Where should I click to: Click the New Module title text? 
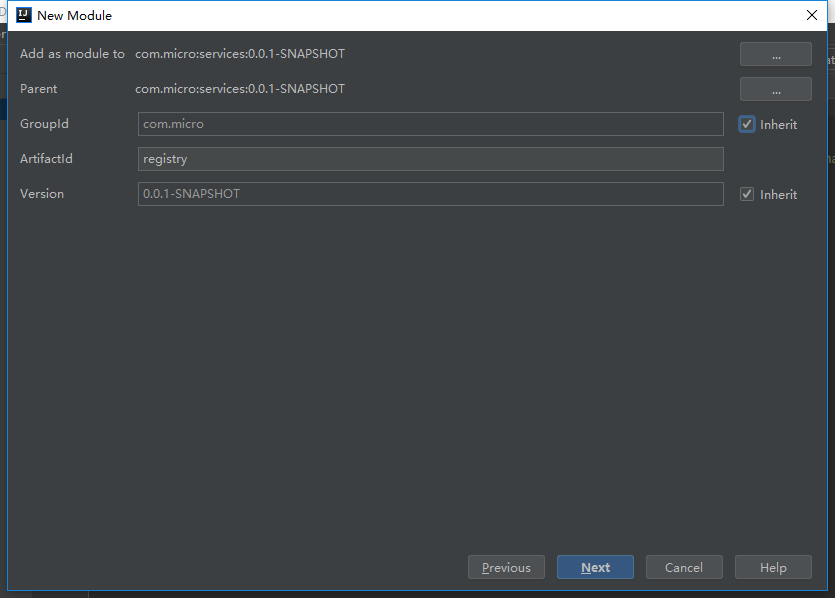click(x=75, y=15)
